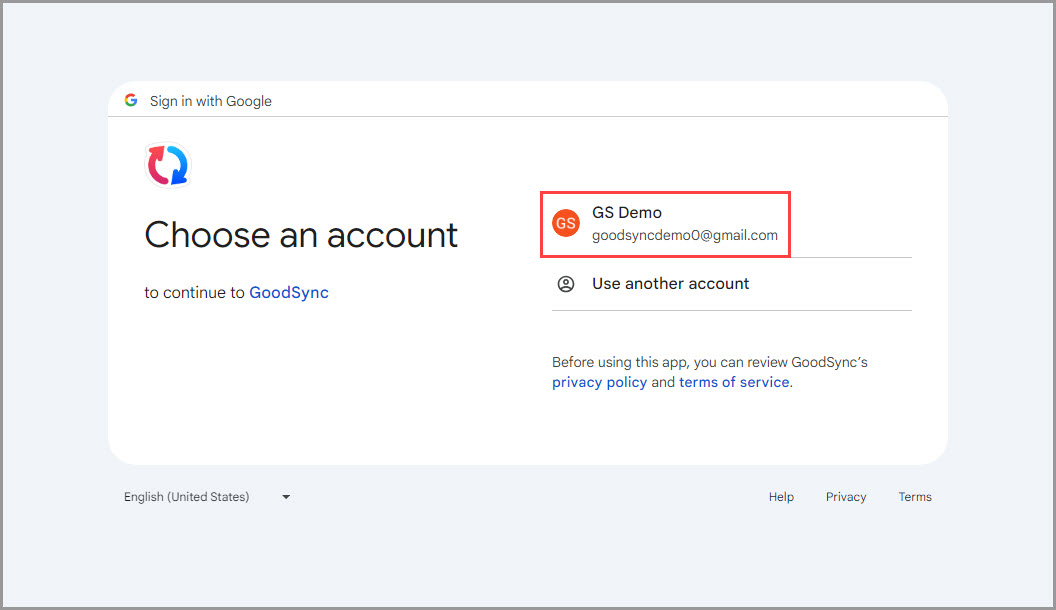This screenshot has height=610, width=1056.
Task: Select the orange GS avatar icon
Action: pos(566,223)
